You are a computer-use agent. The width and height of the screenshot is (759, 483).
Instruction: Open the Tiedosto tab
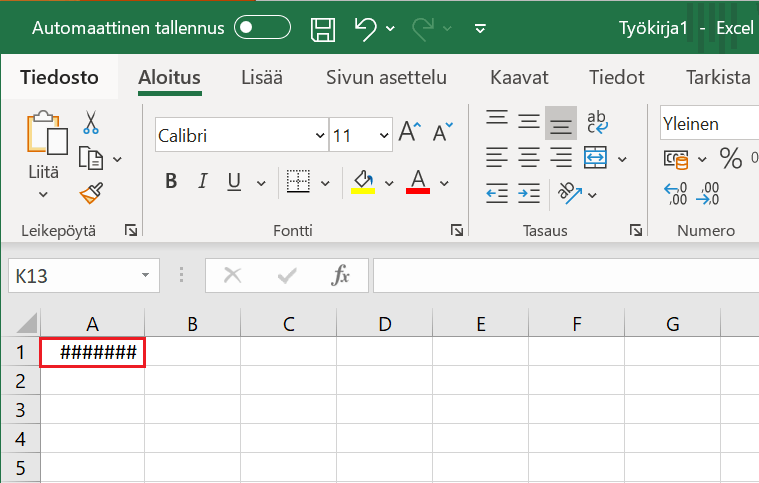tap(59, 77)
